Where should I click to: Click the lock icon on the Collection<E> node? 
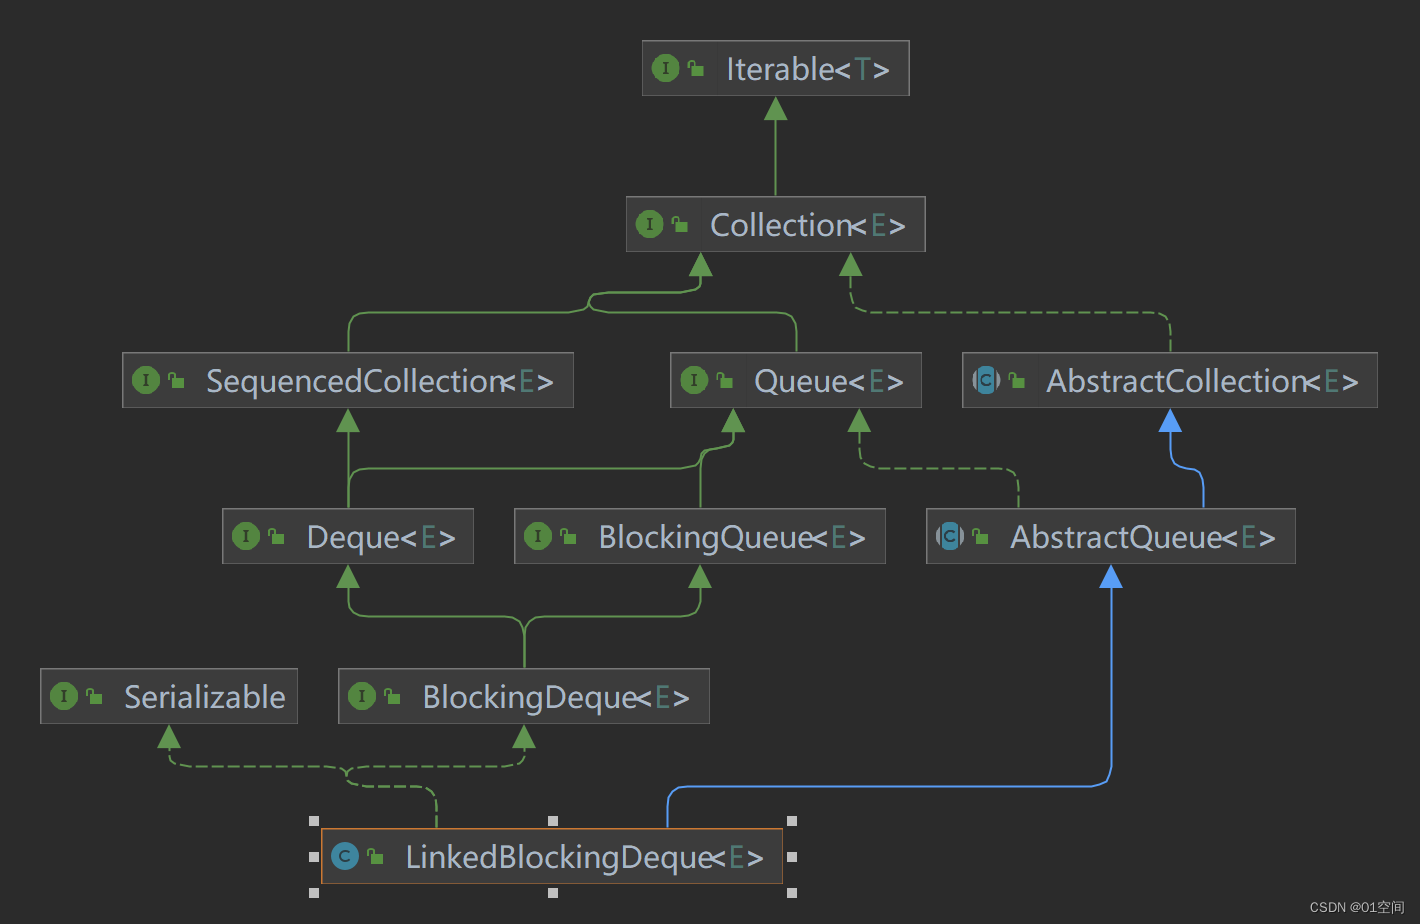click(679, 224)
